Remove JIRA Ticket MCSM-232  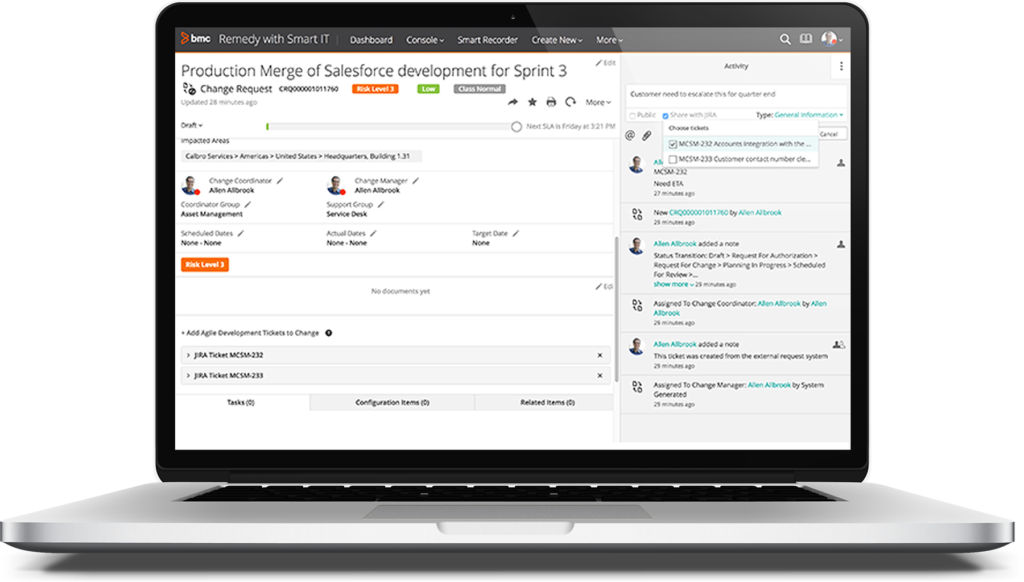point(600,355)
